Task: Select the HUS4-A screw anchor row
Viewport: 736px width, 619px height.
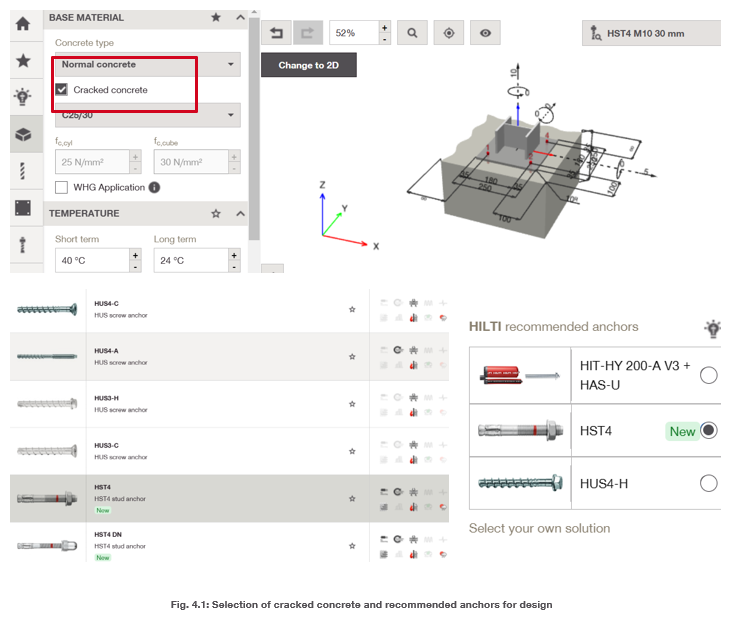Action: coord(230,357)
